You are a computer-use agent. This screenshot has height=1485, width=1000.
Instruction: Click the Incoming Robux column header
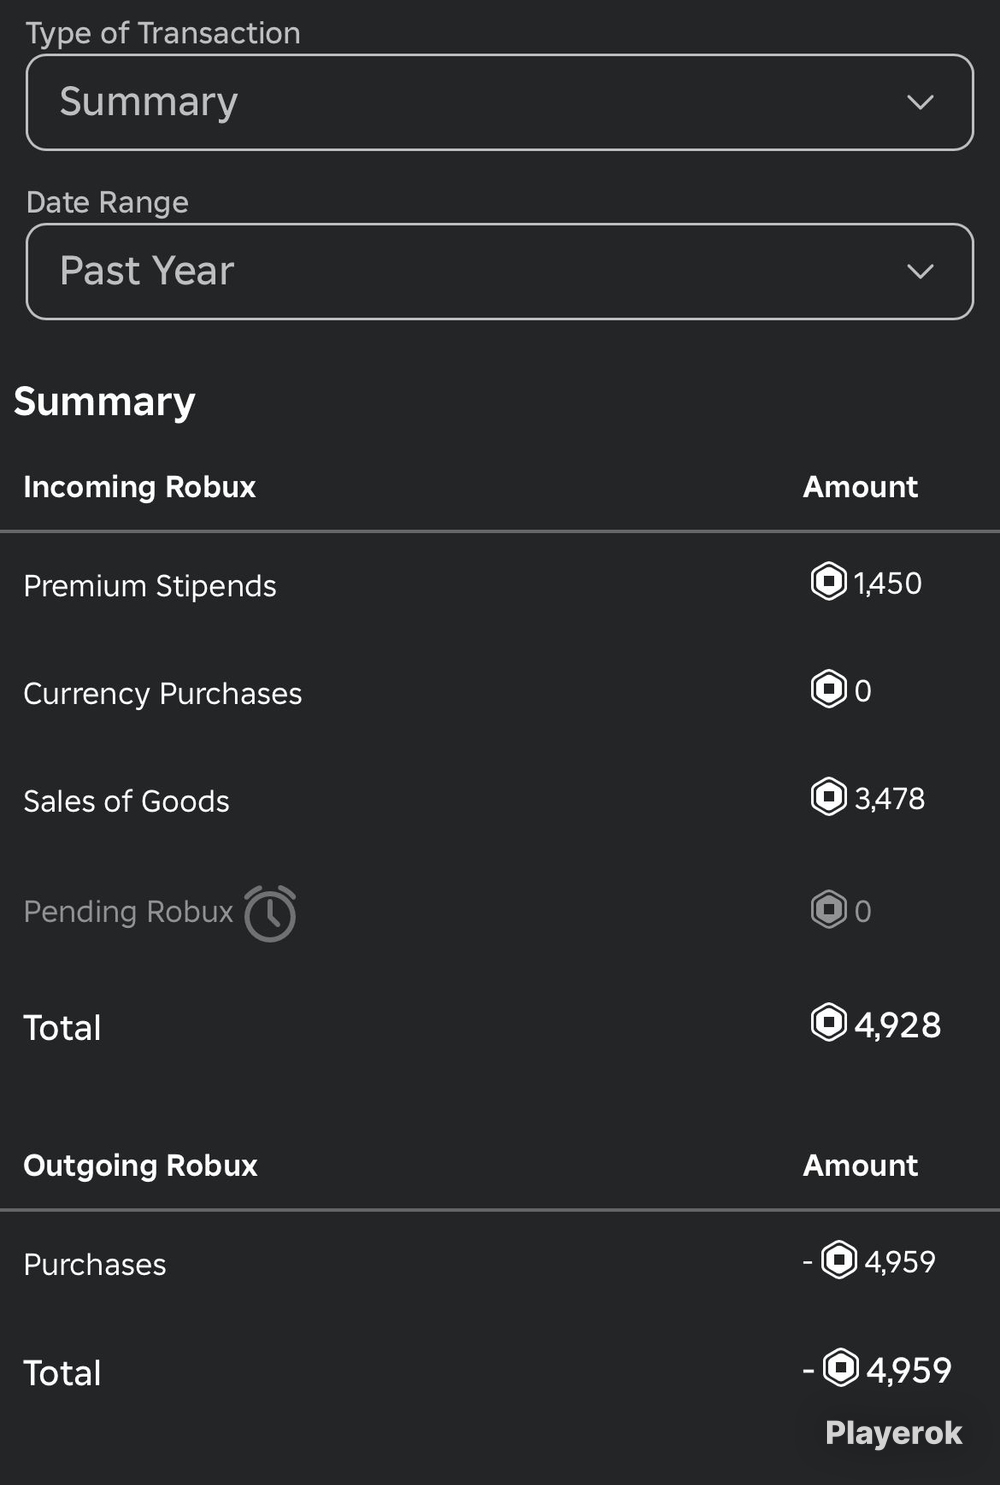pos(139,487)
